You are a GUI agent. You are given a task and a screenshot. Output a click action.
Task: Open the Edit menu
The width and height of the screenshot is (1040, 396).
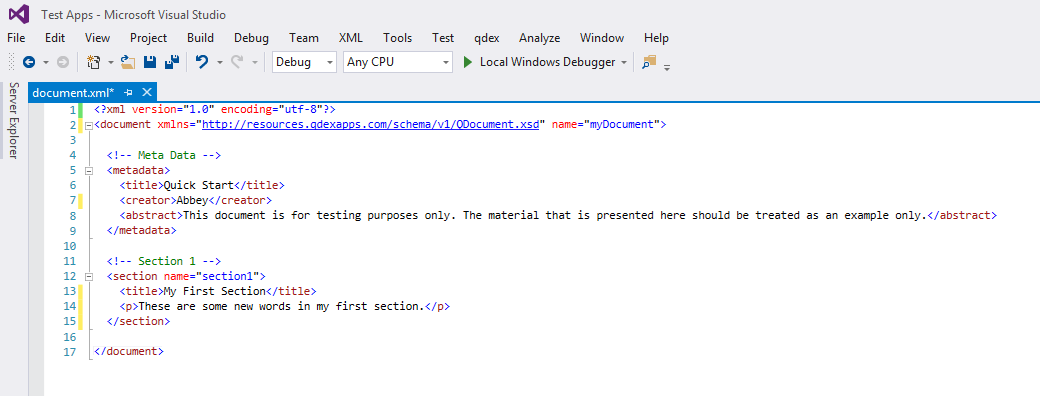(55, 38)
